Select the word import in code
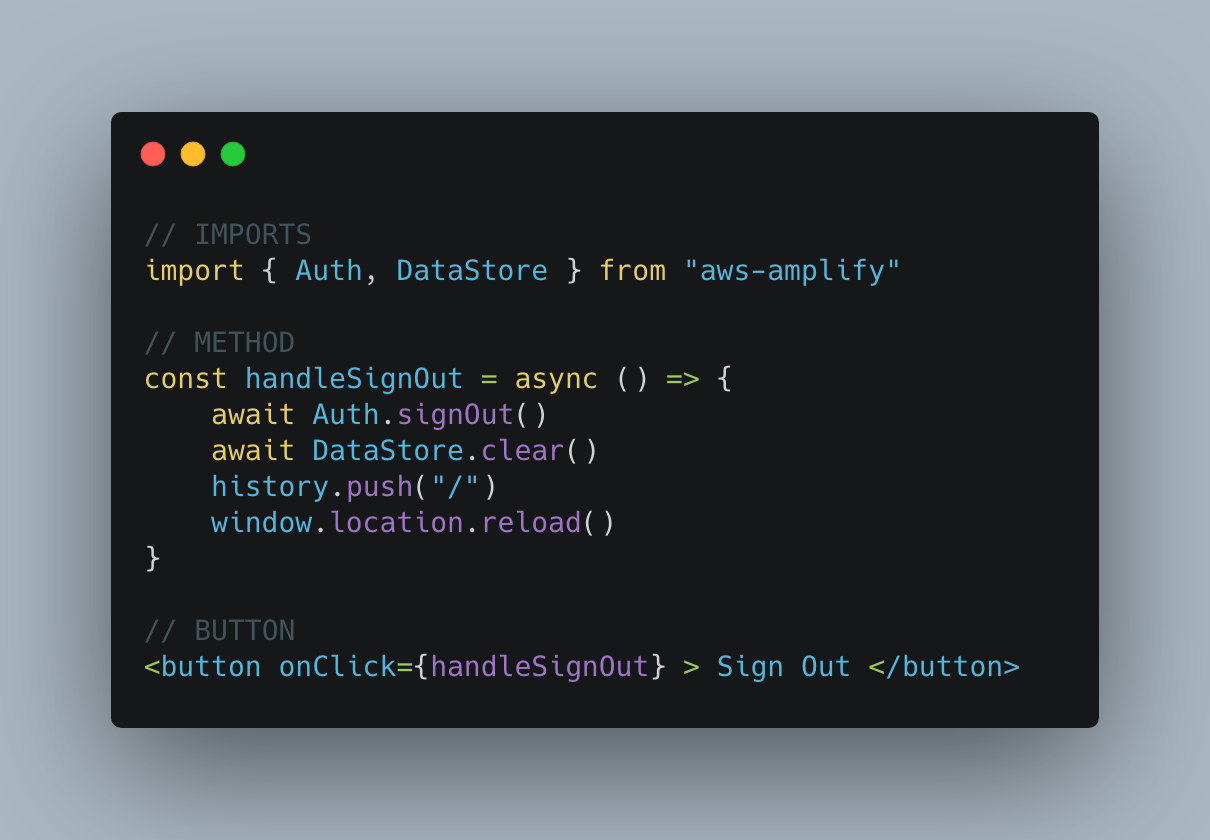Screen dimensions: 1210x840 pyautogui.click(x=195, y=271)
